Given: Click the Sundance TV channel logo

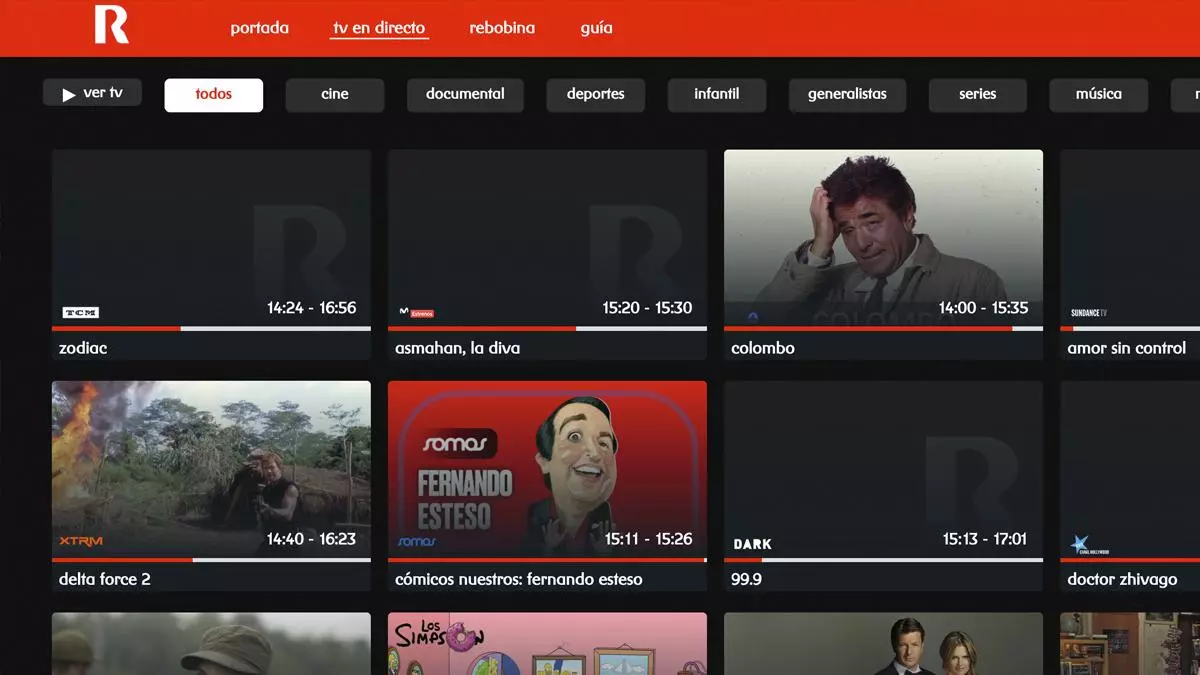Looking at the screenshot, I should 1089,313.
